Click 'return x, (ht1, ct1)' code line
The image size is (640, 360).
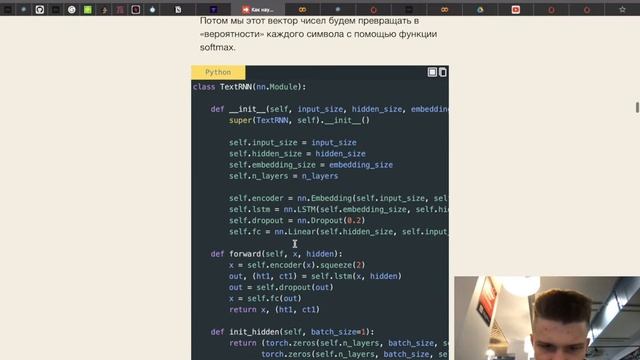point(274,310)
